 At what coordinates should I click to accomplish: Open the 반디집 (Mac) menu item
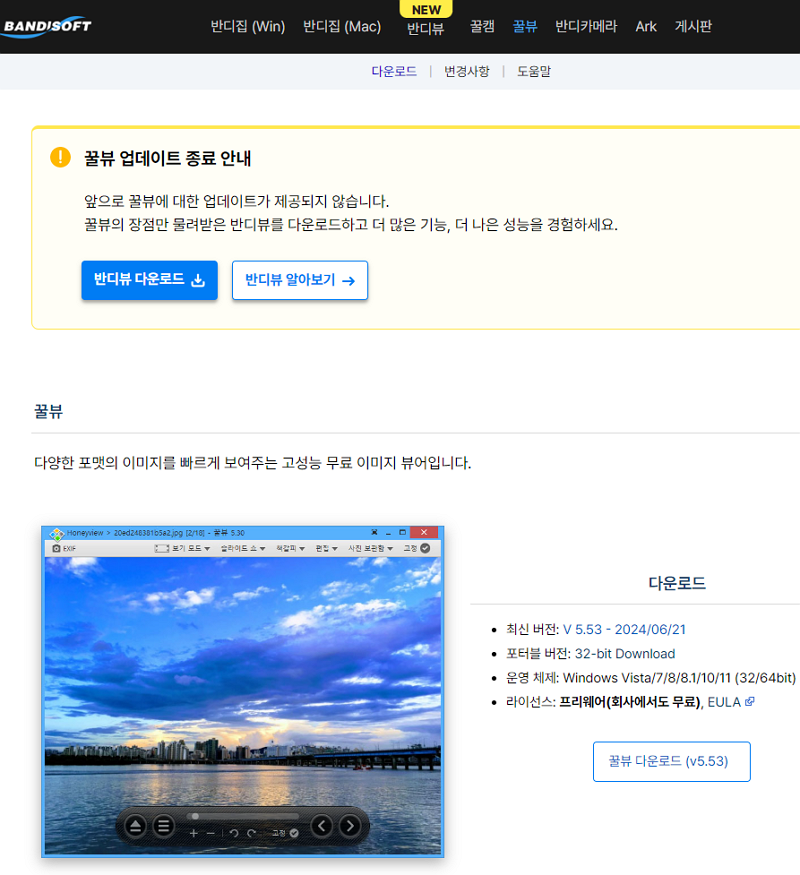coord(342,26)
